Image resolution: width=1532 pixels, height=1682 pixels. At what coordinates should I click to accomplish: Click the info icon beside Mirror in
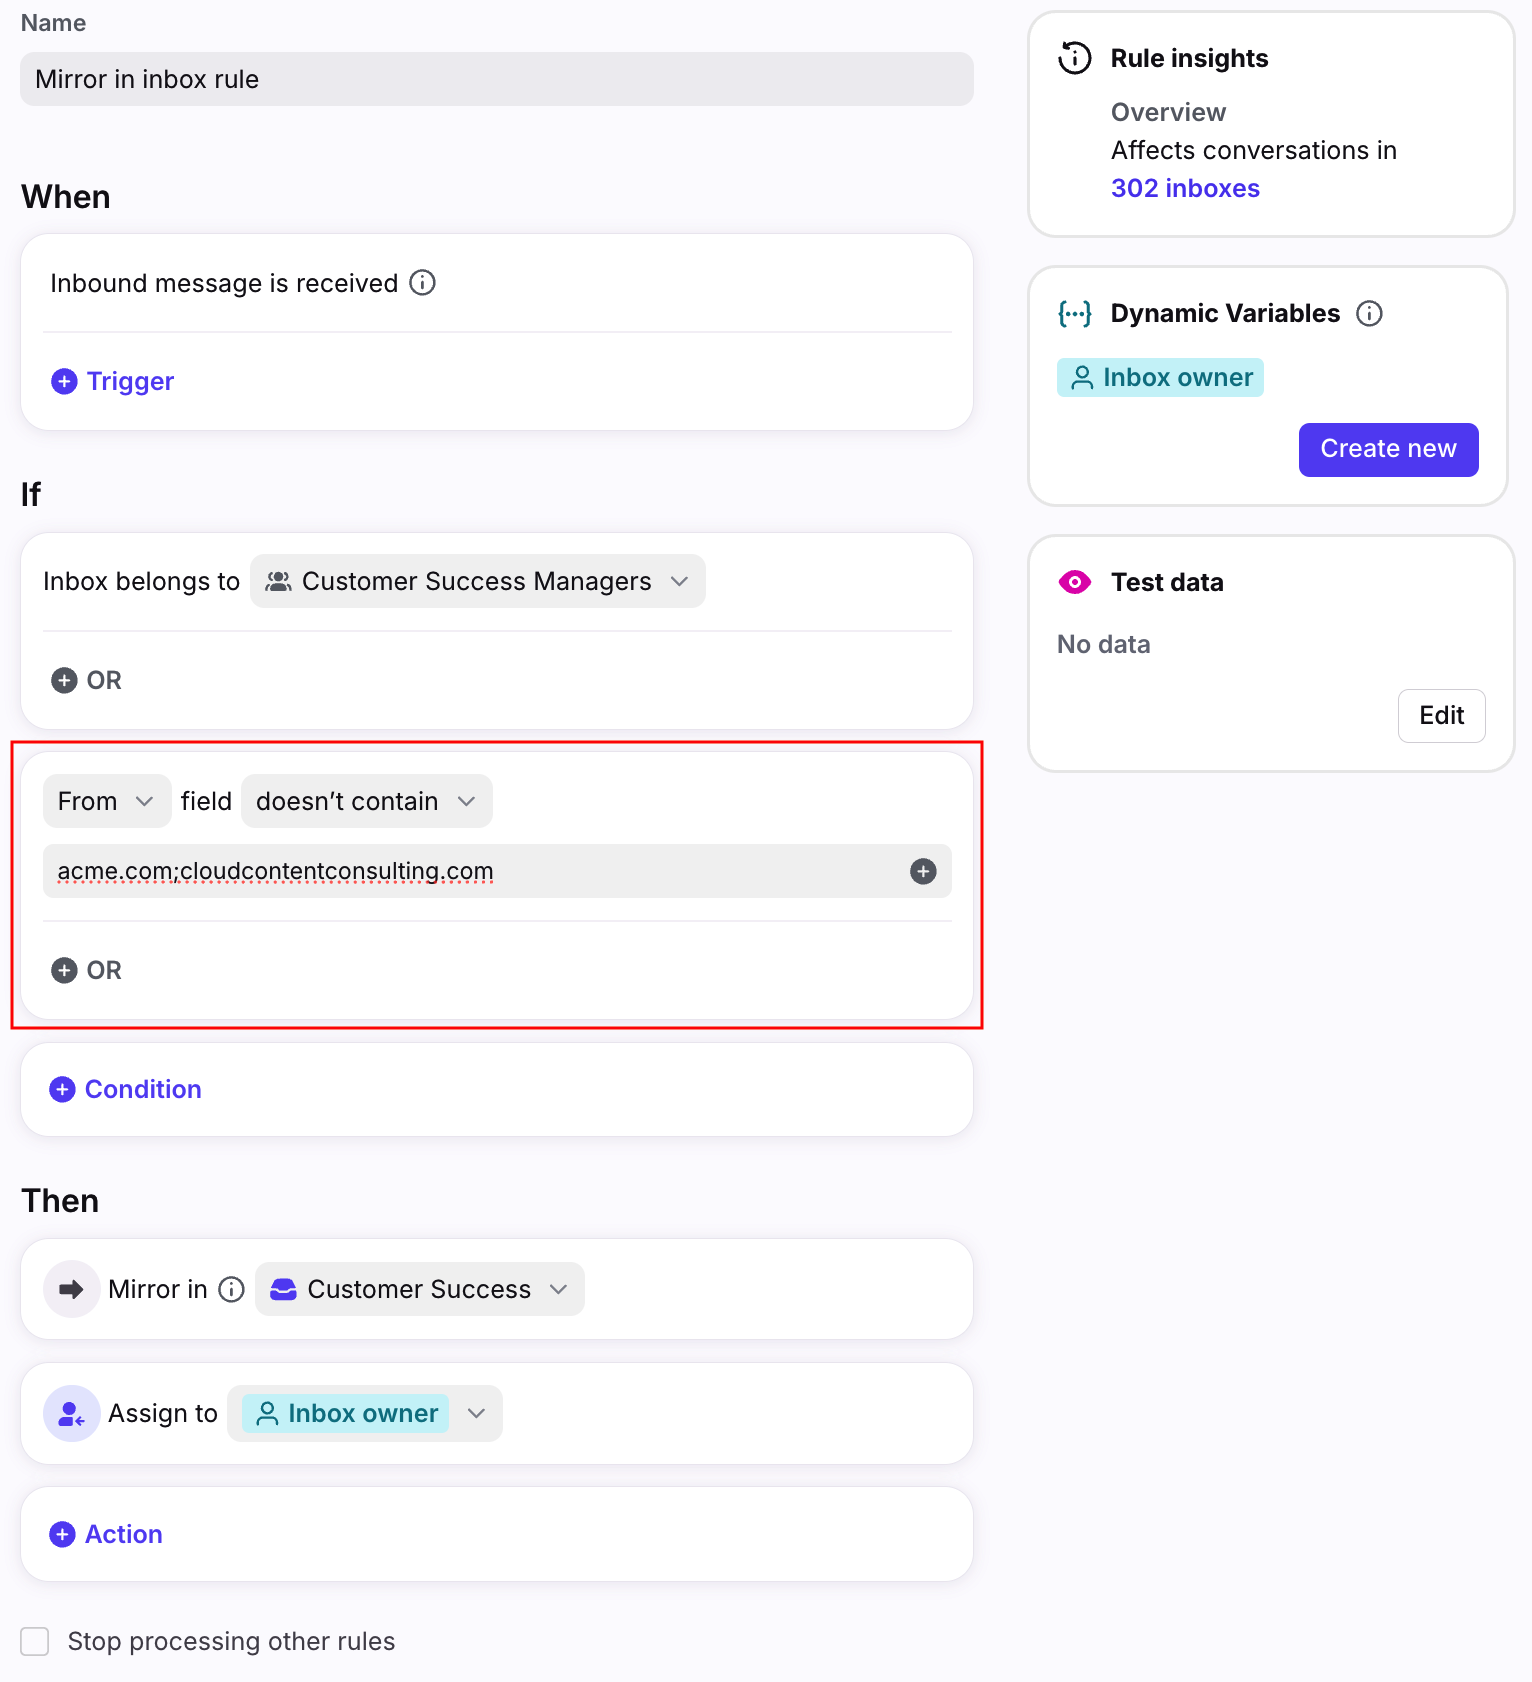pyautogui.click(x=231, y=1290)
